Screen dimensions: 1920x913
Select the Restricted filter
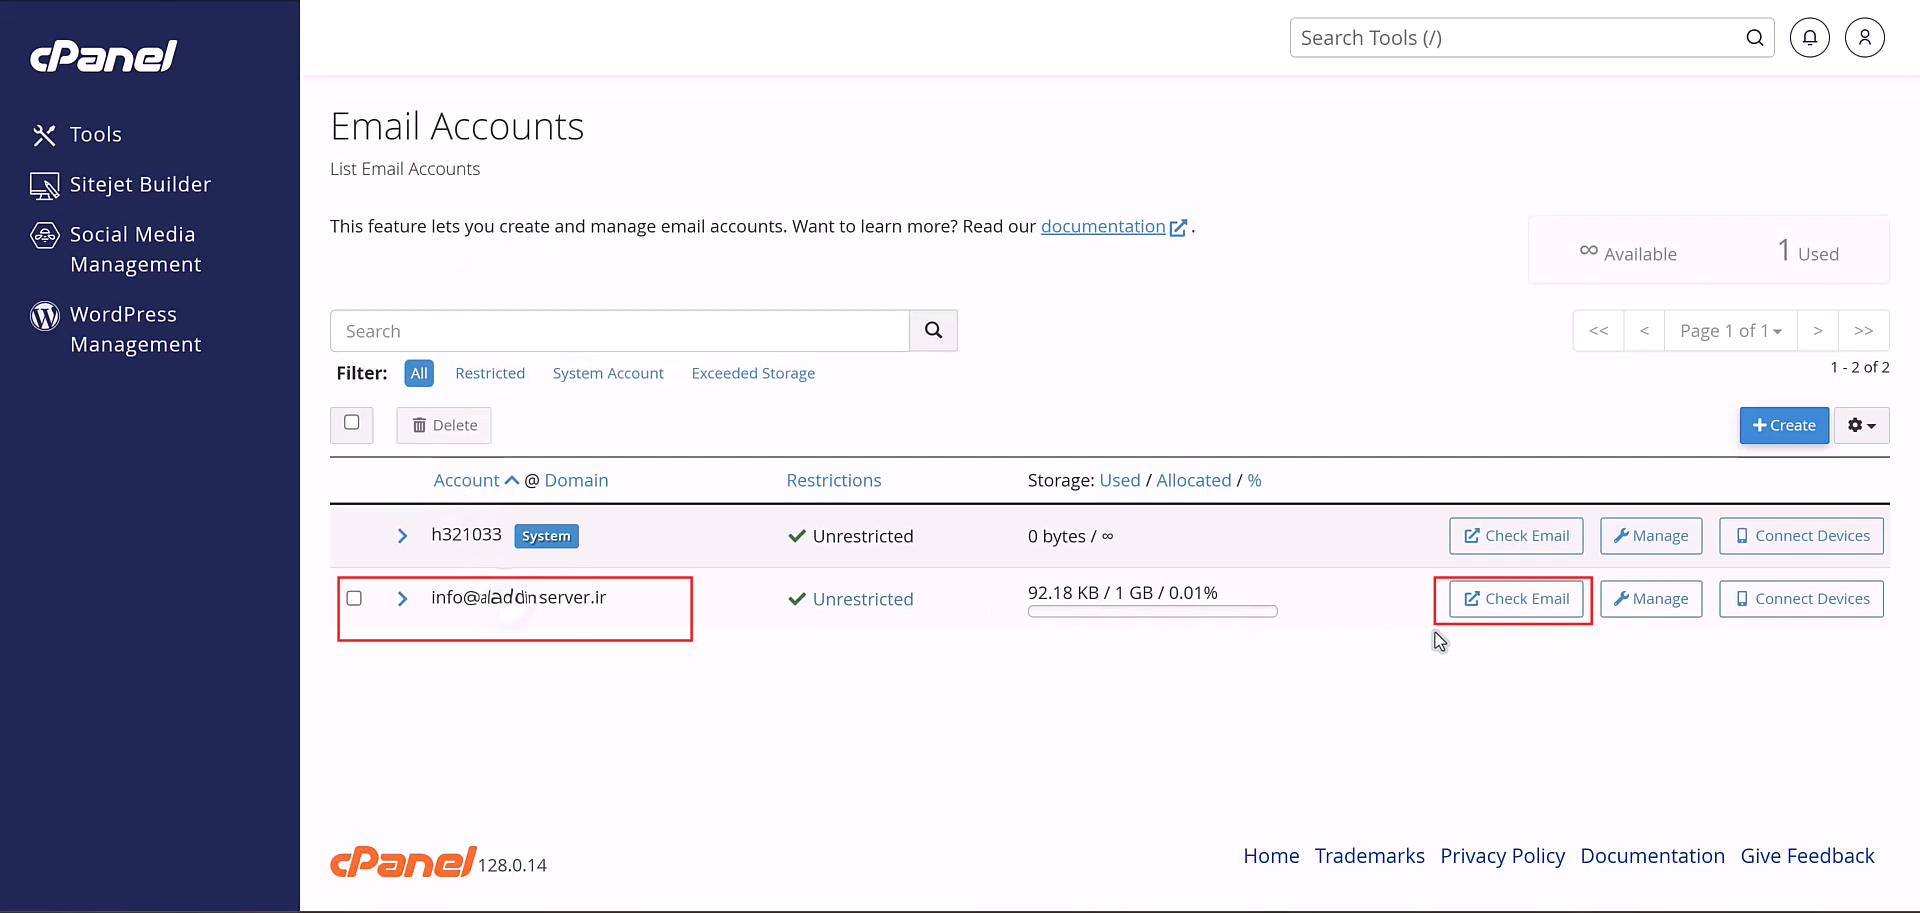click(x=490, y=373)
